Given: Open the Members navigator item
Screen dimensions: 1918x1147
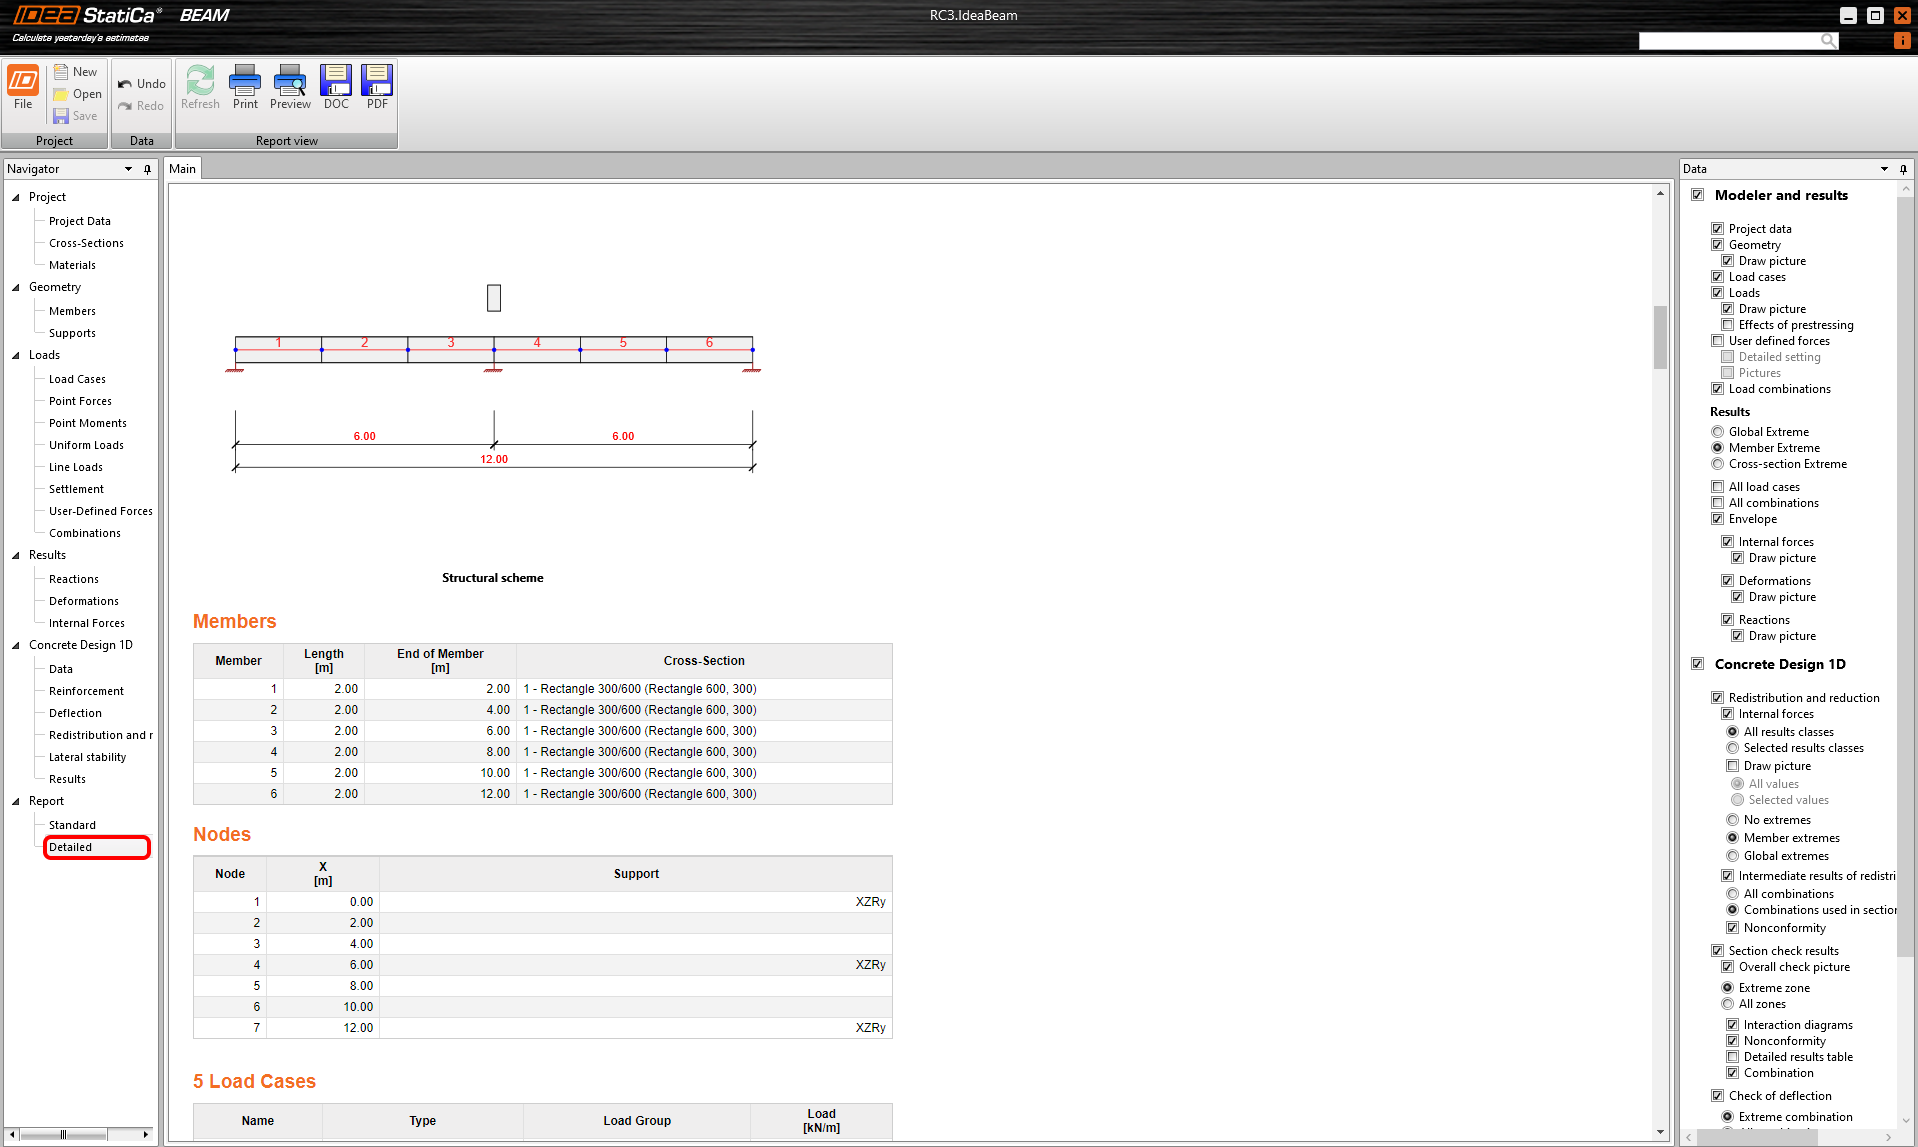Looking at the screenshot, I should [x=72, y=311].
